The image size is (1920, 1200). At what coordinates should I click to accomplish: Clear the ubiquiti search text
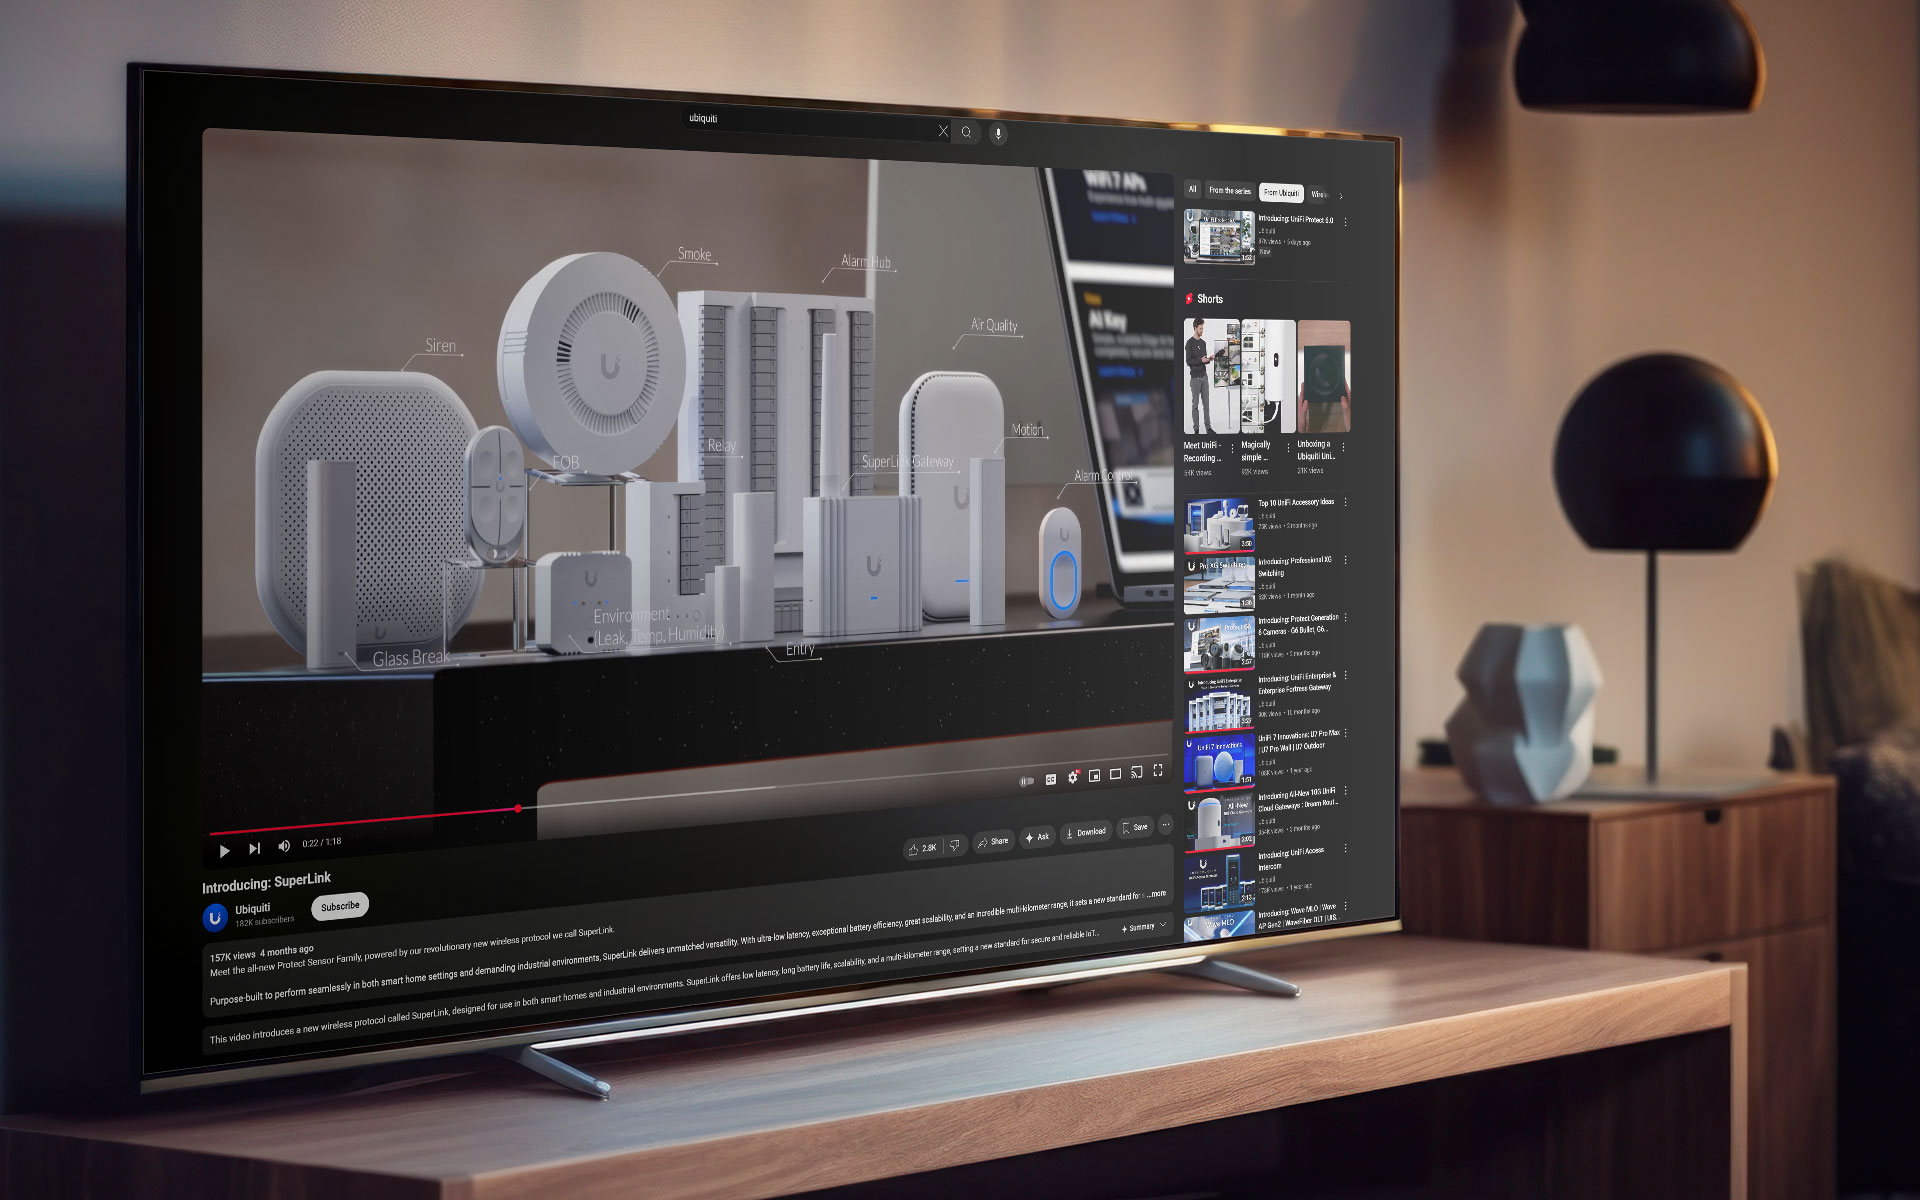click(x=943, y=131)
